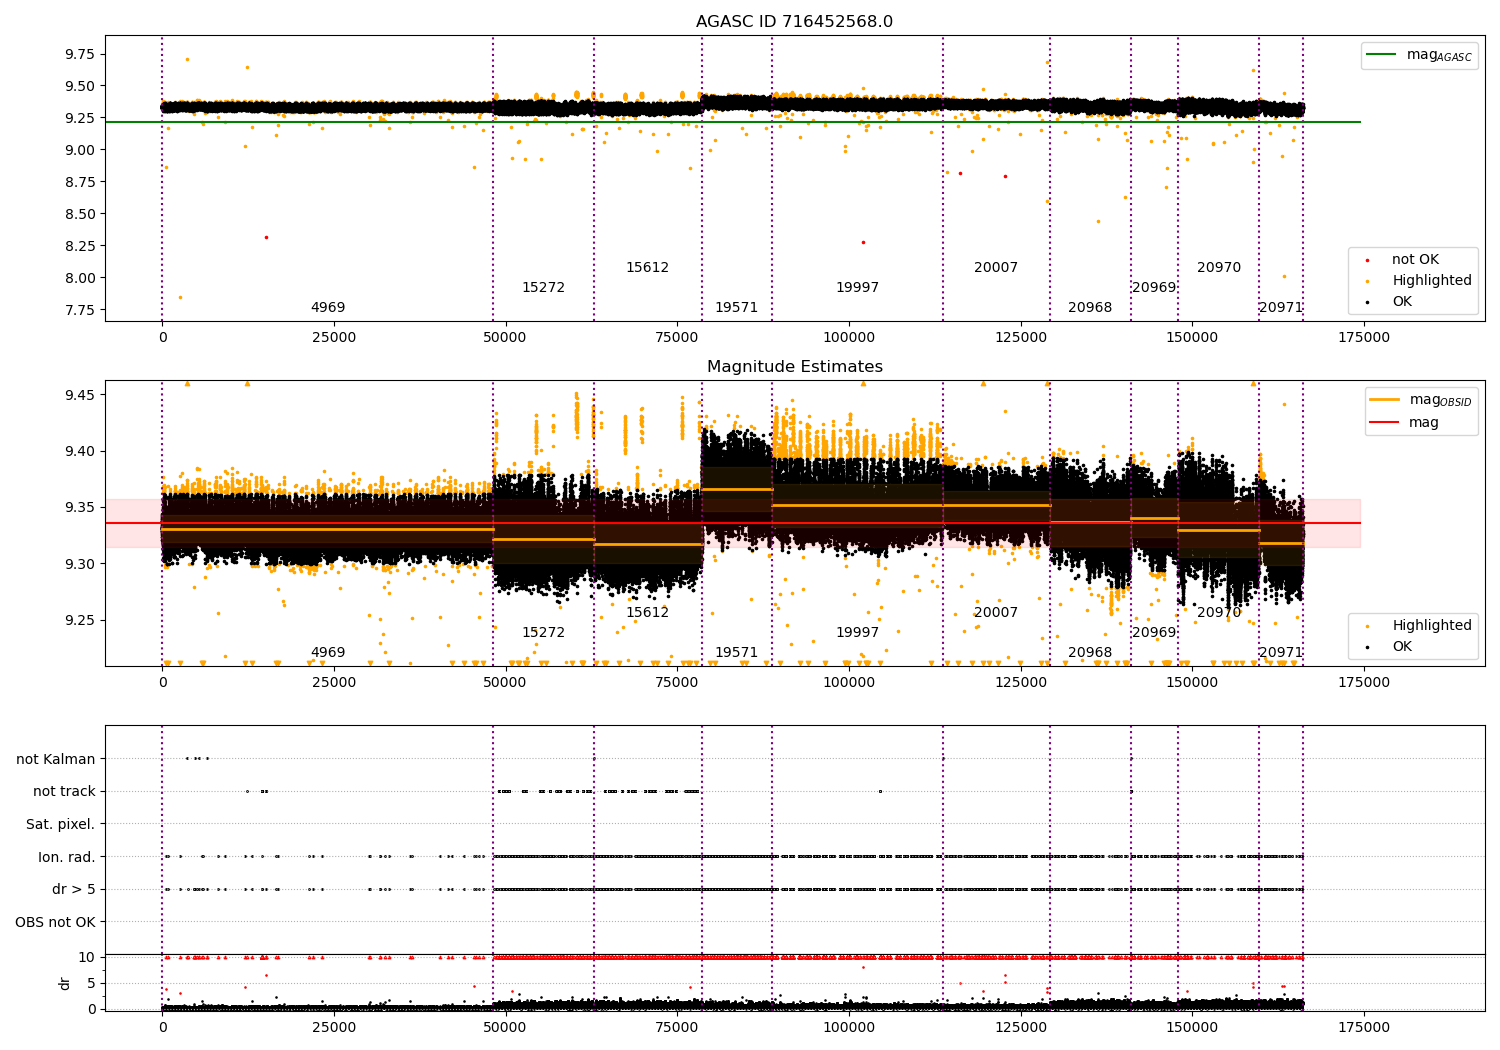Click the 9.30 y-axis tick label
1500x1050 pixels.
click(x=78, y=564)
